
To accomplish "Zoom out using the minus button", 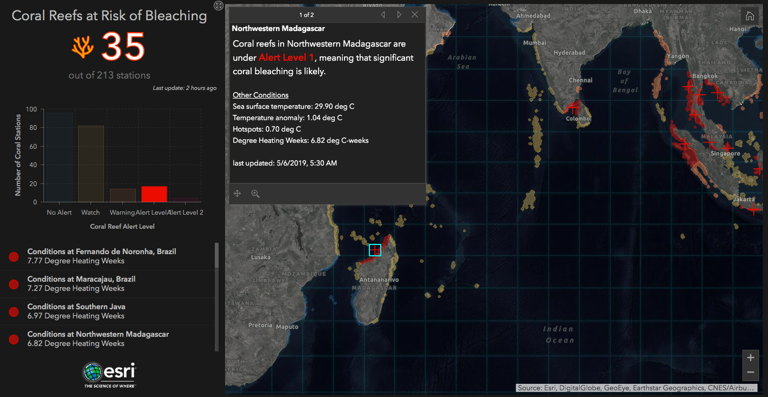I will click(x=750, y=373).
